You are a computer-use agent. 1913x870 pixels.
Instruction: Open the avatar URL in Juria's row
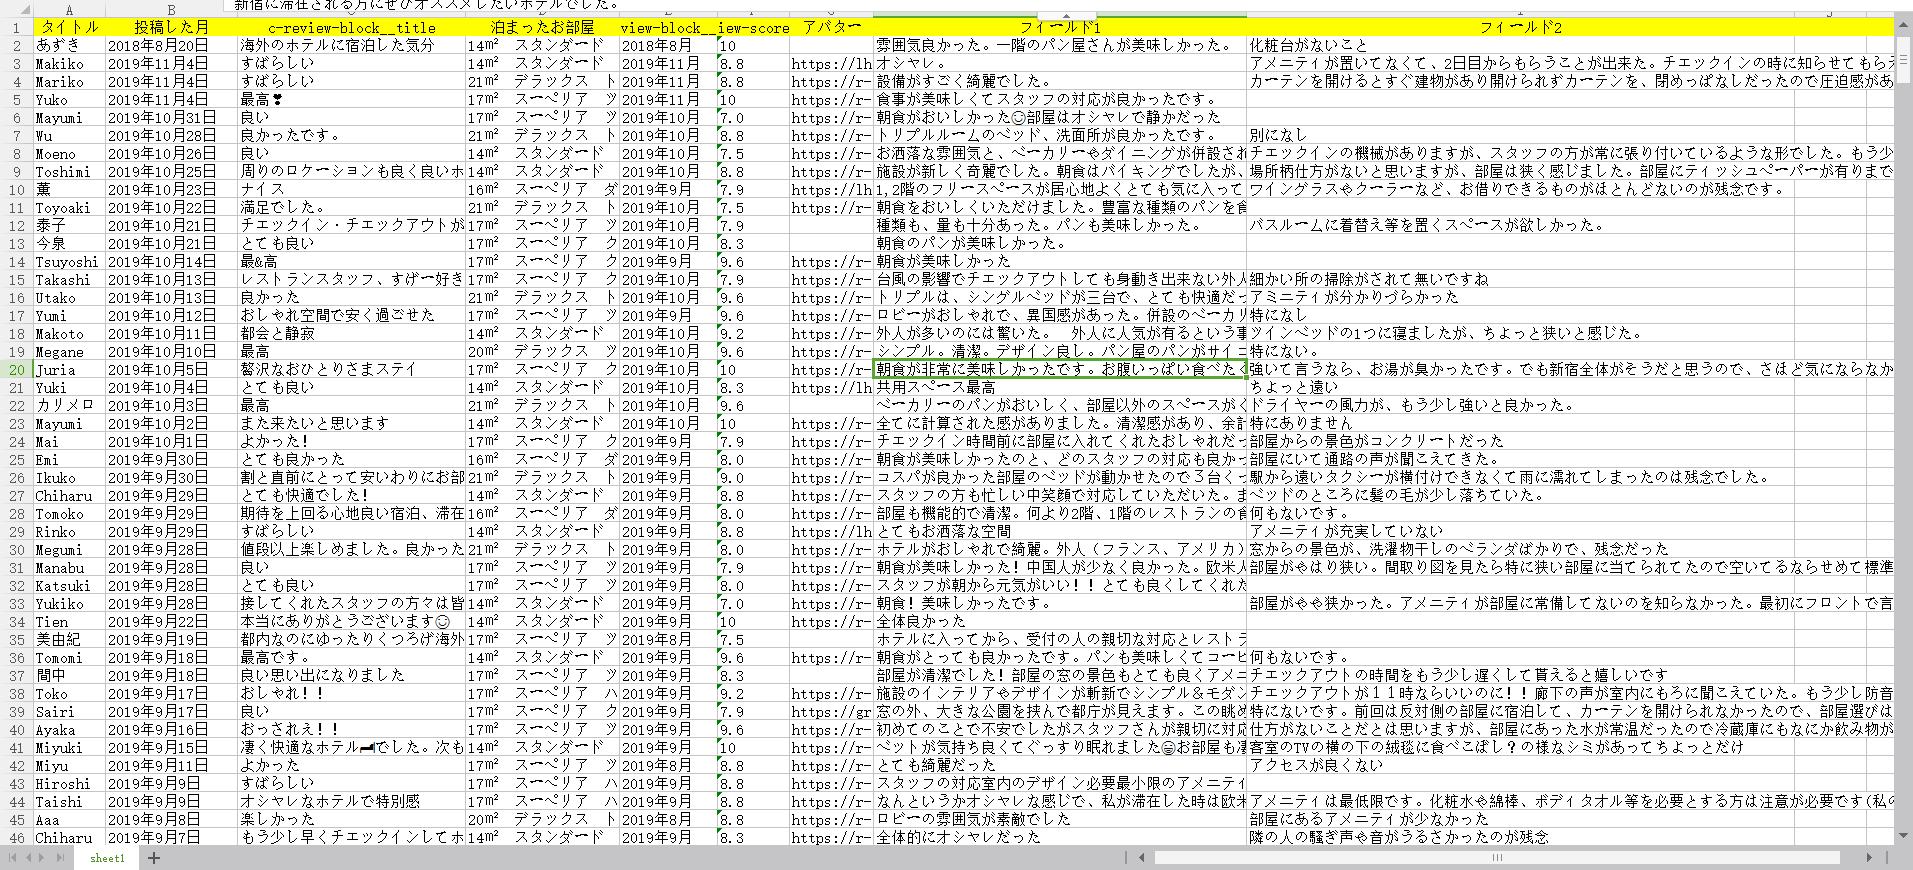(831, 370)
